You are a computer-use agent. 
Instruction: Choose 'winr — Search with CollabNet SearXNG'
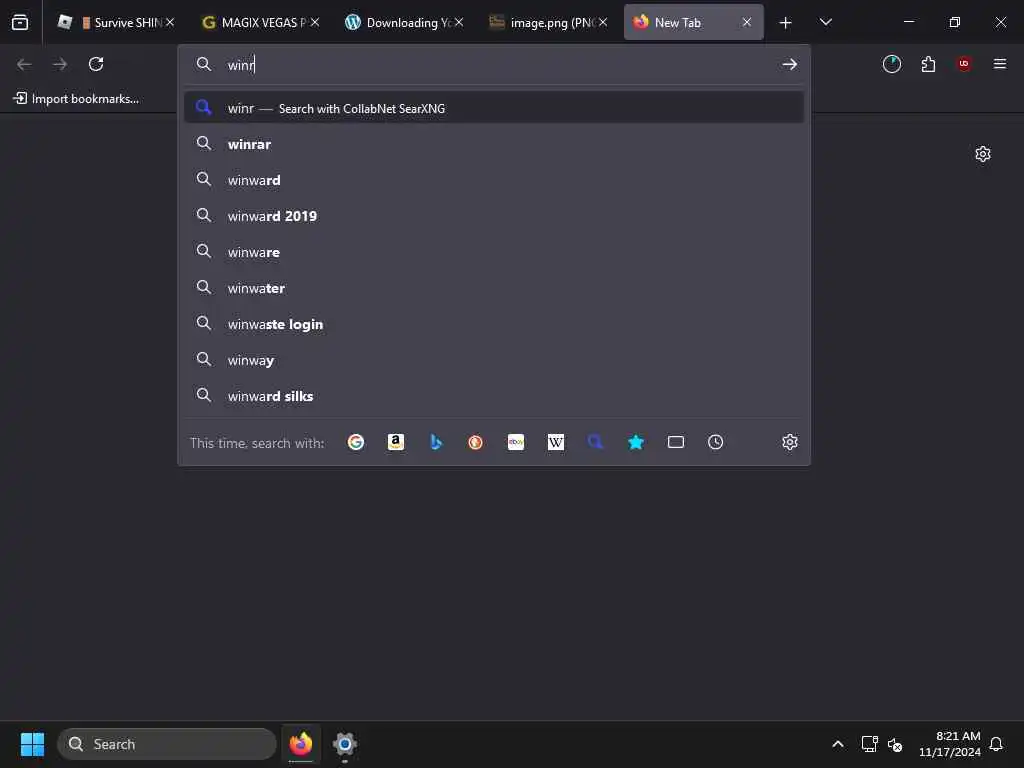(x=494, y=108)
